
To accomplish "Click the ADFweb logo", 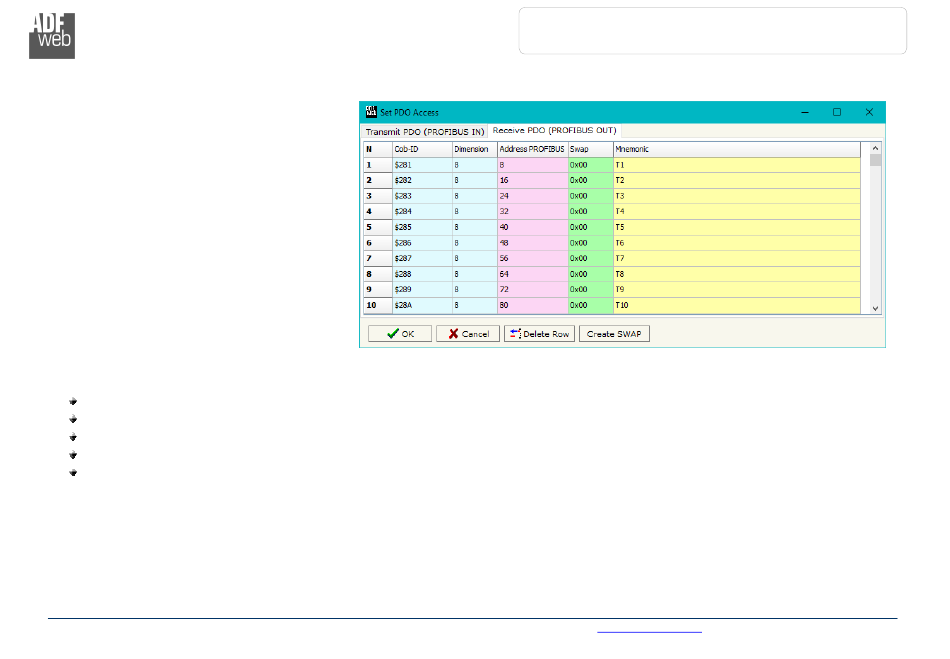I will click(52, 36).
